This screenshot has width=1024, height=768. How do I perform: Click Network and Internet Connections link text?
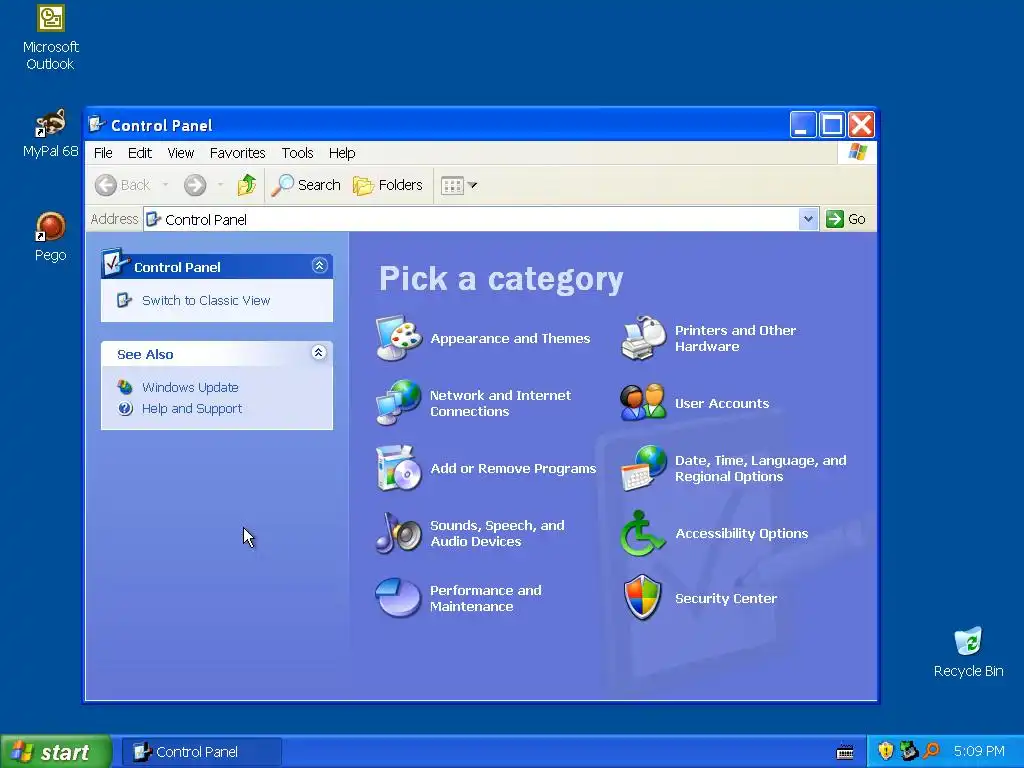pos(500,403)
